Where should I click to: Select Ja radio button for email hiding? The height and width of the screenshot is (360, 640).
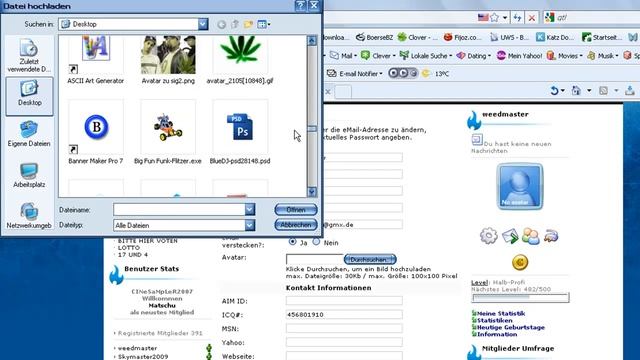[292, 242]
